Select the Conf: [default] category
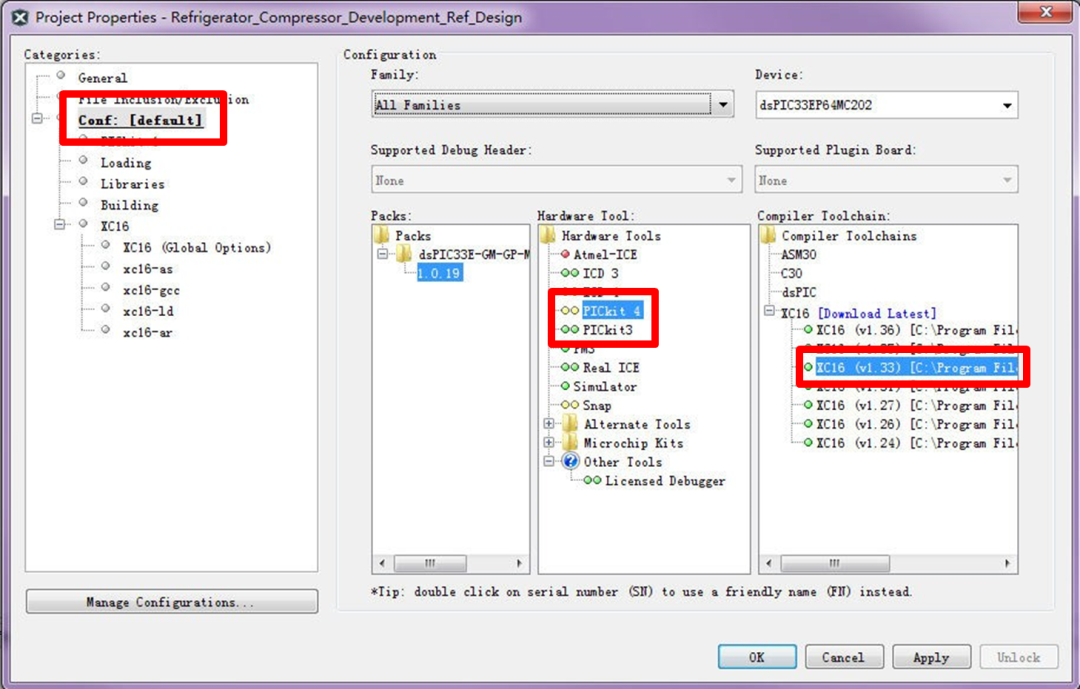1080x689 pixels. click(141, 120)
